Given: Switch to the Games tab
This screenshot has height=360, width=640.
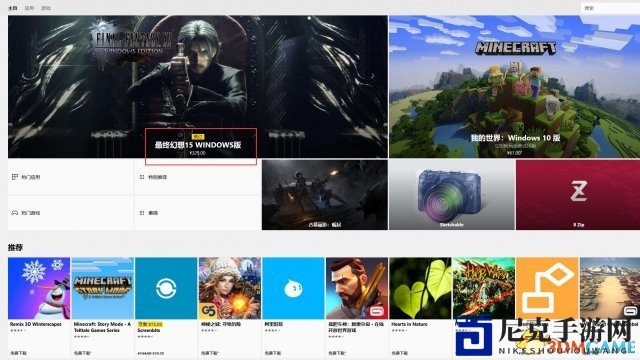Looking at the screenshot, I should pos(46,8).
